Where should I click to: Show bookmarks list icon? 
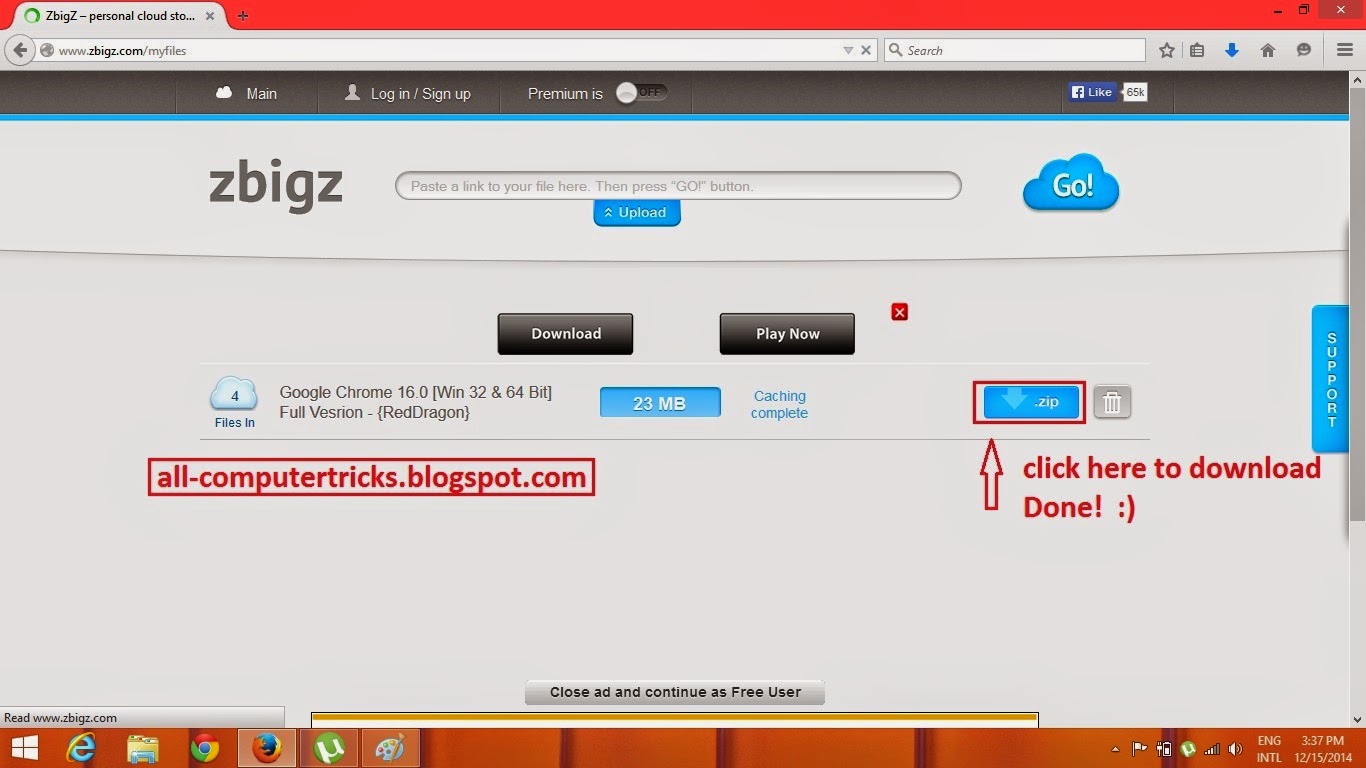(x=1197, y=50)
